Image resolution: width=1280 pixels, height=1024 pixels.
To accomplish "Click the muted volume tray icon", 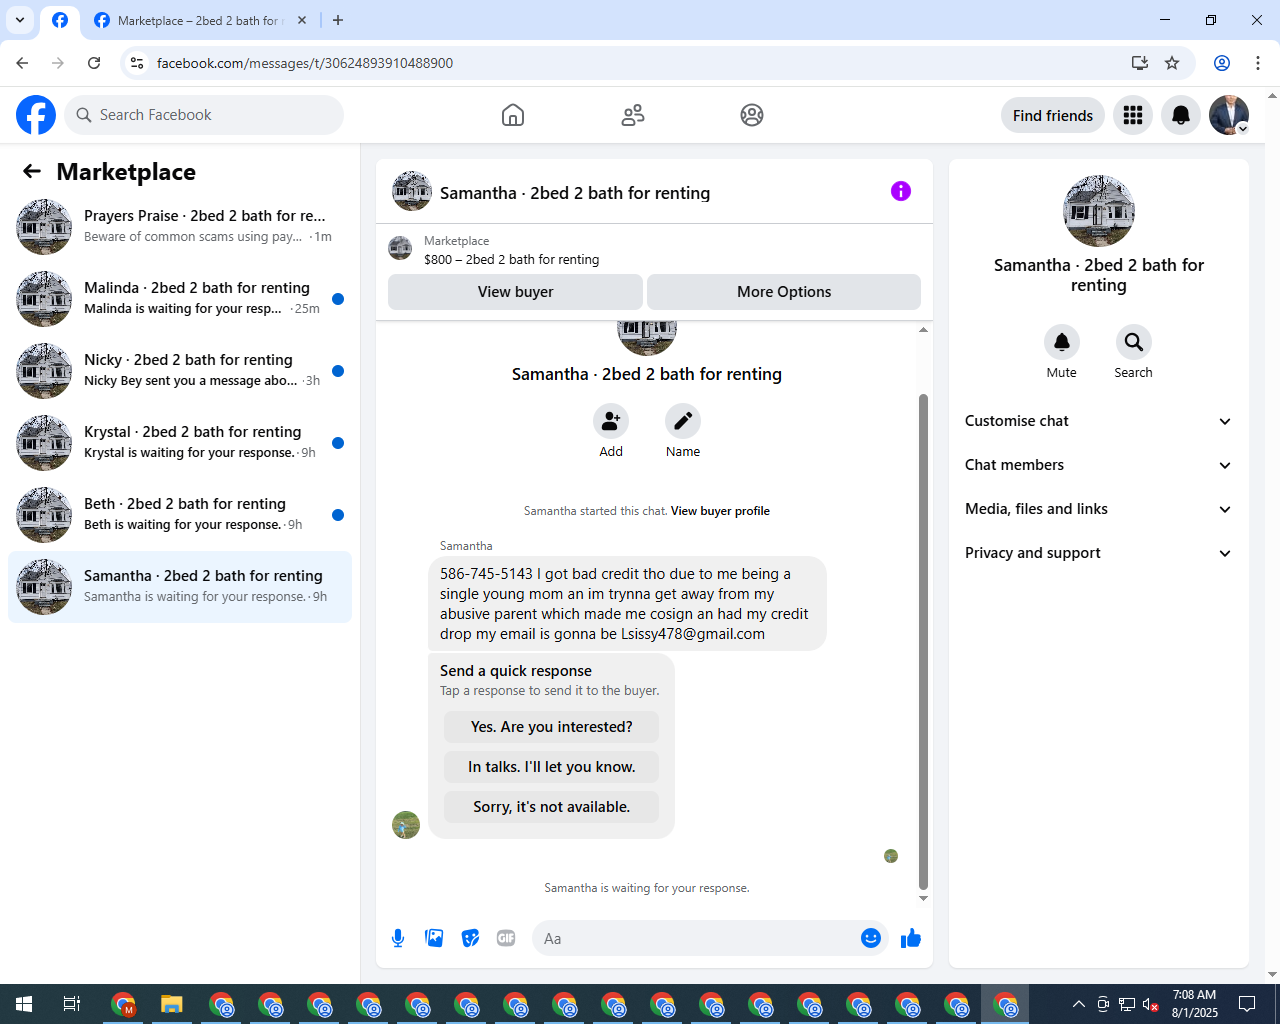I will [x=1151, y=1004].
